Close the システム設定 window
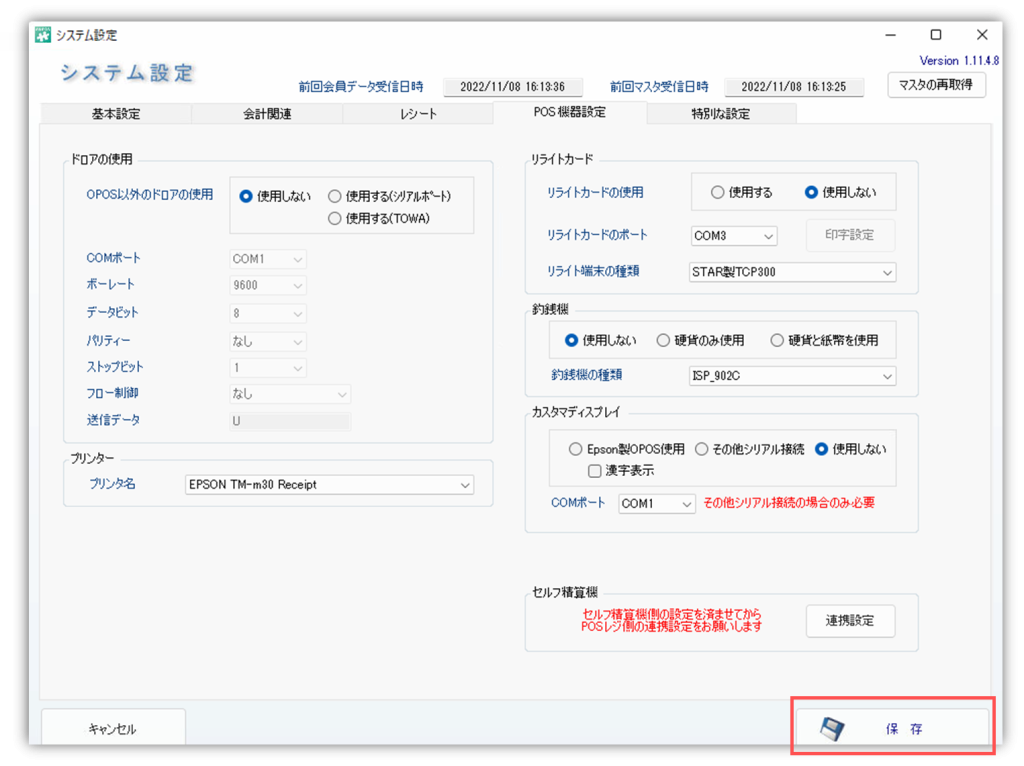This screenshot has width=1024, height=766. 982,35
